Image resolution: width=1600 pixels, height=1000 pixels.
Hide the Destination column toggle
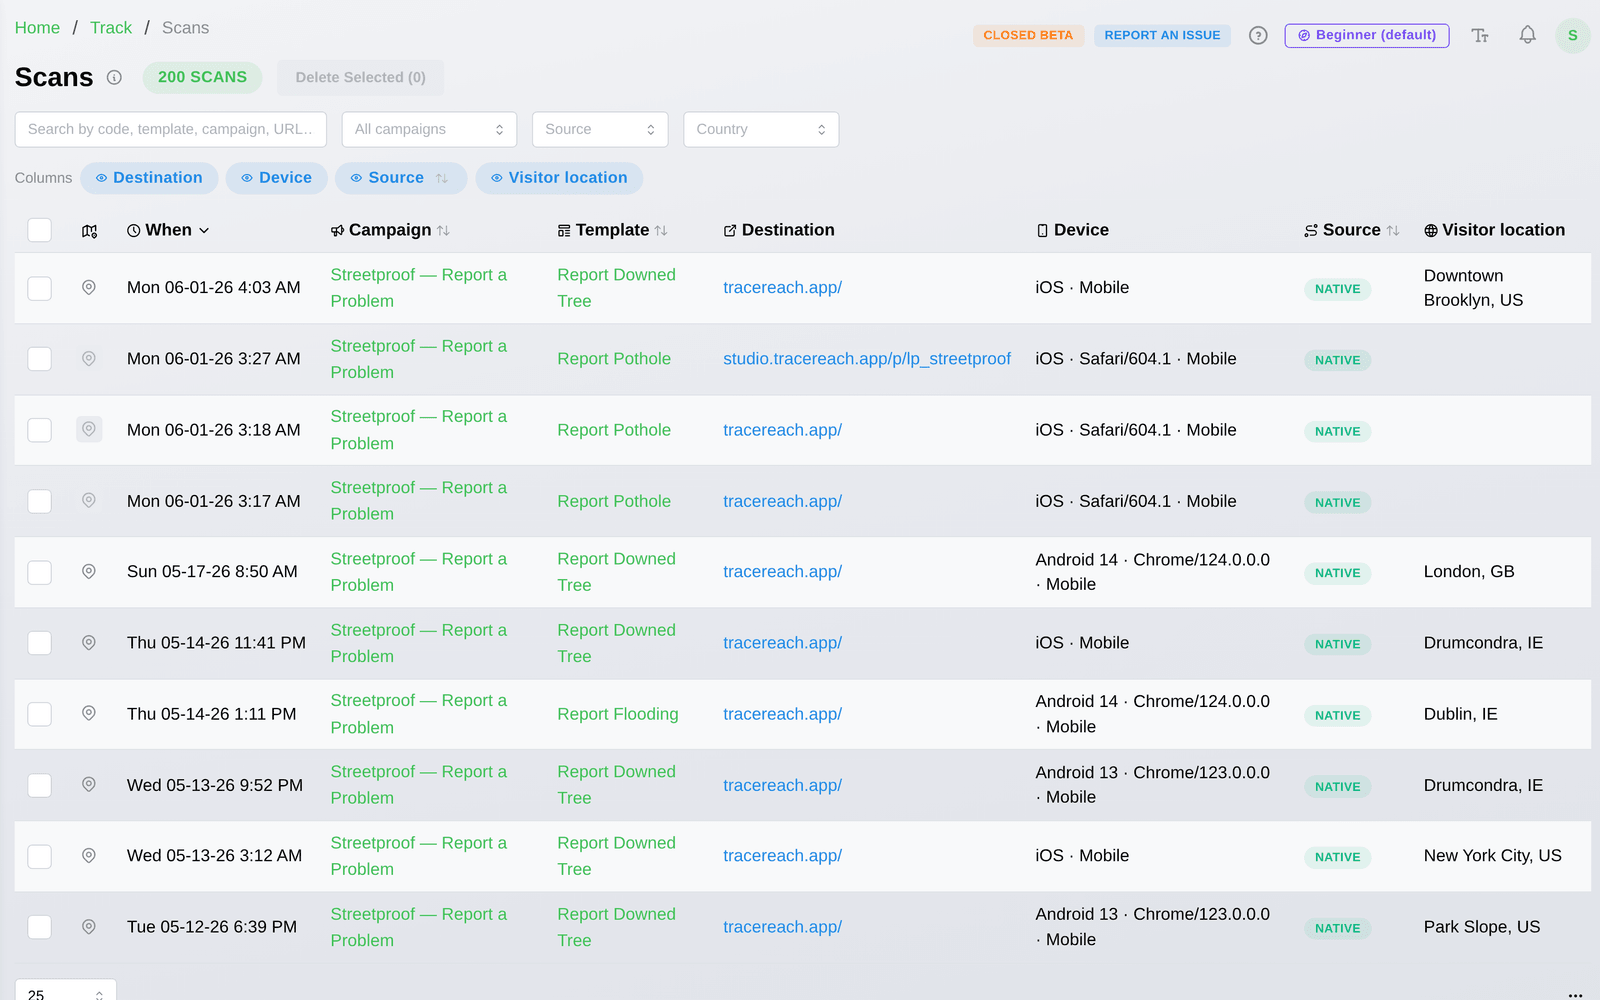(149, 178)
